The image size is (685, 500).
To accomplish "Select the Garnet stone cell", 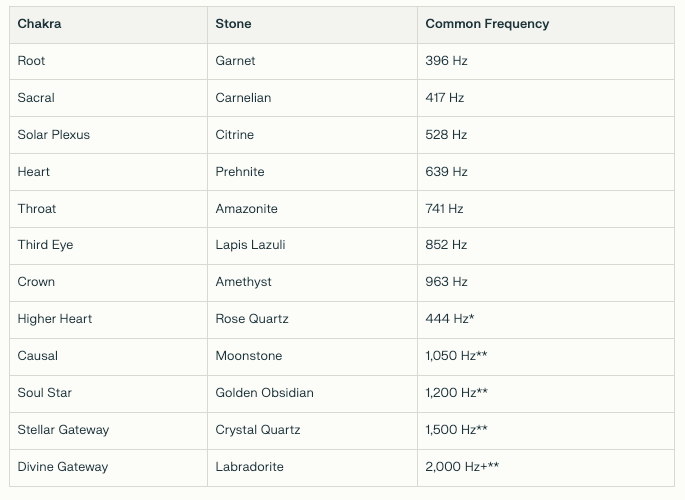I will (236, 61).
